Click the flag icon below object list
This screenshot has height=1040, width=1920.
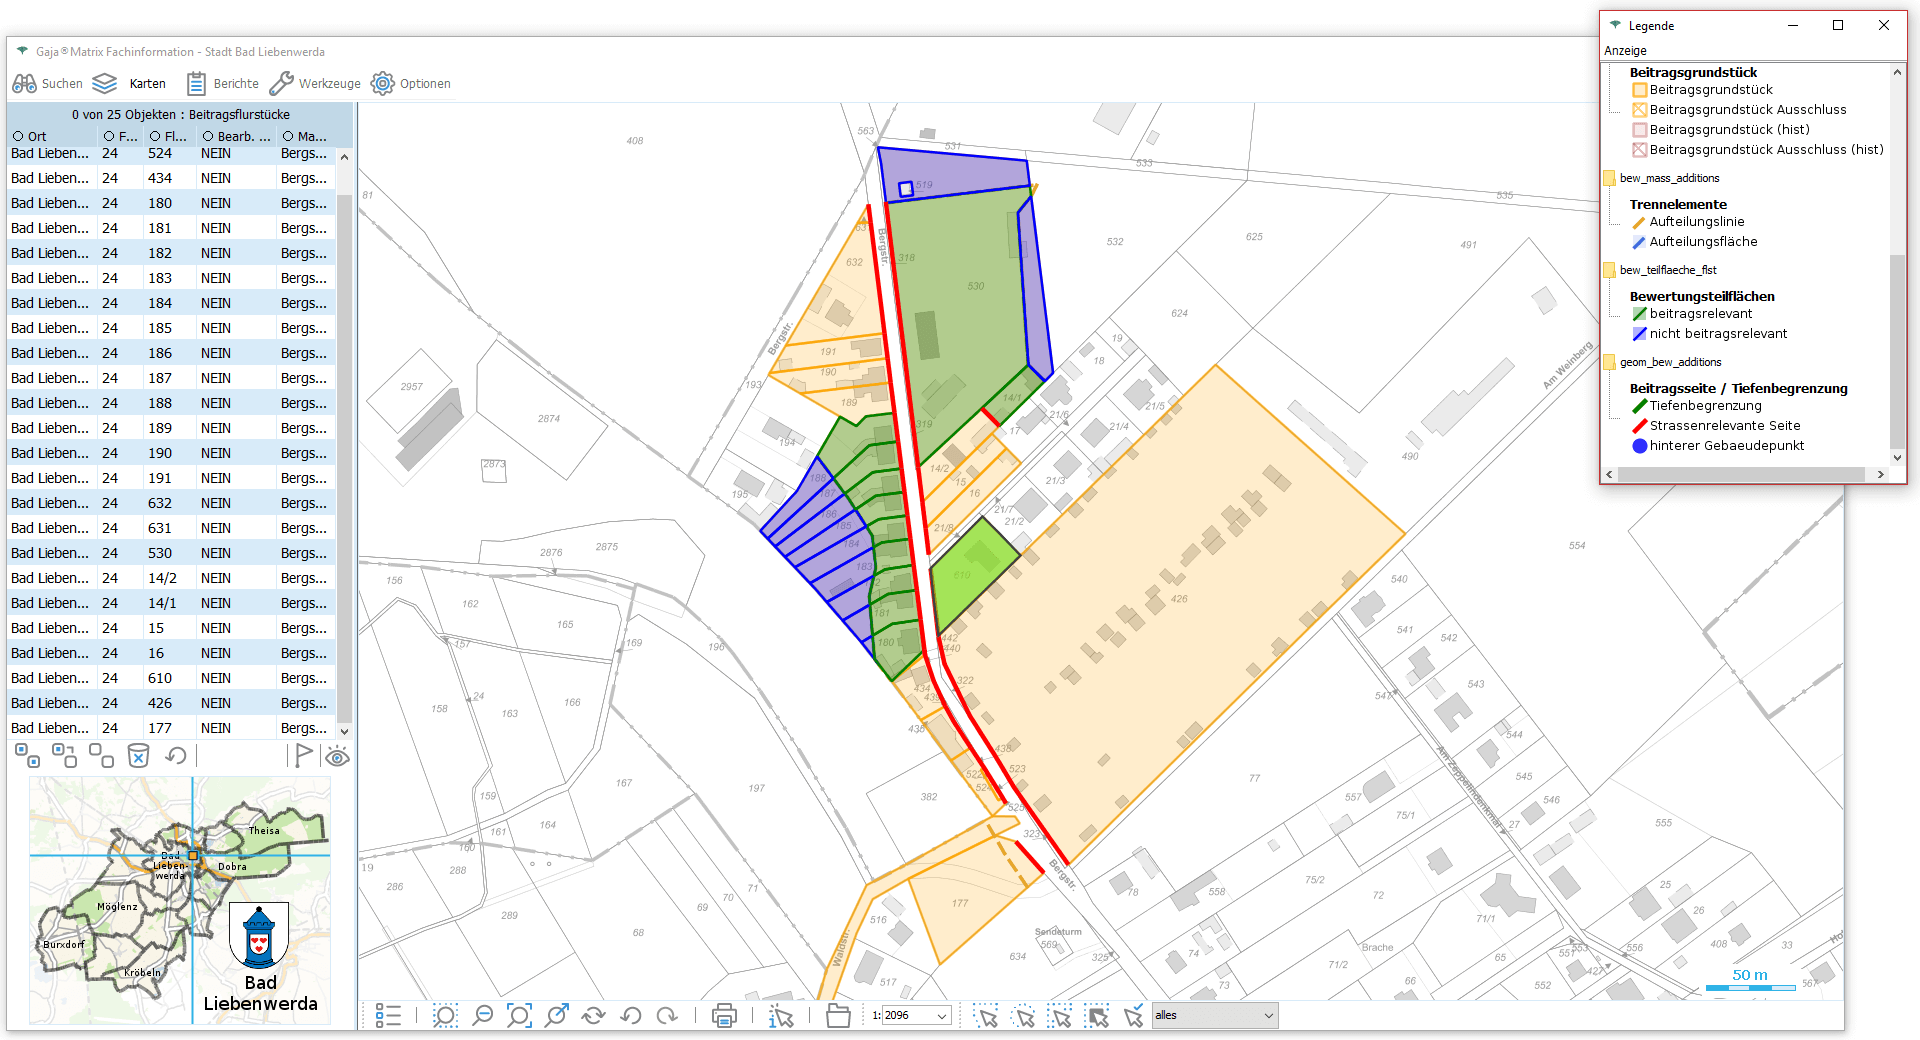pyautogui.click(x=304, y=756)
